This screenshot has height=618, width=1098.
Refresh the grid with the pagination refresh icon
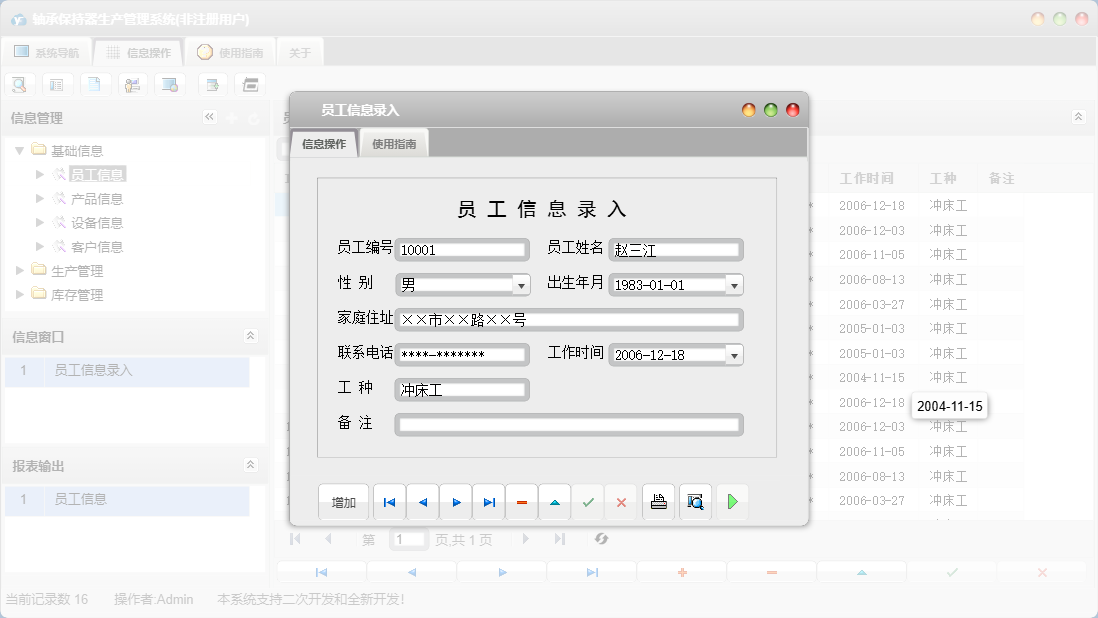(601, 539)
